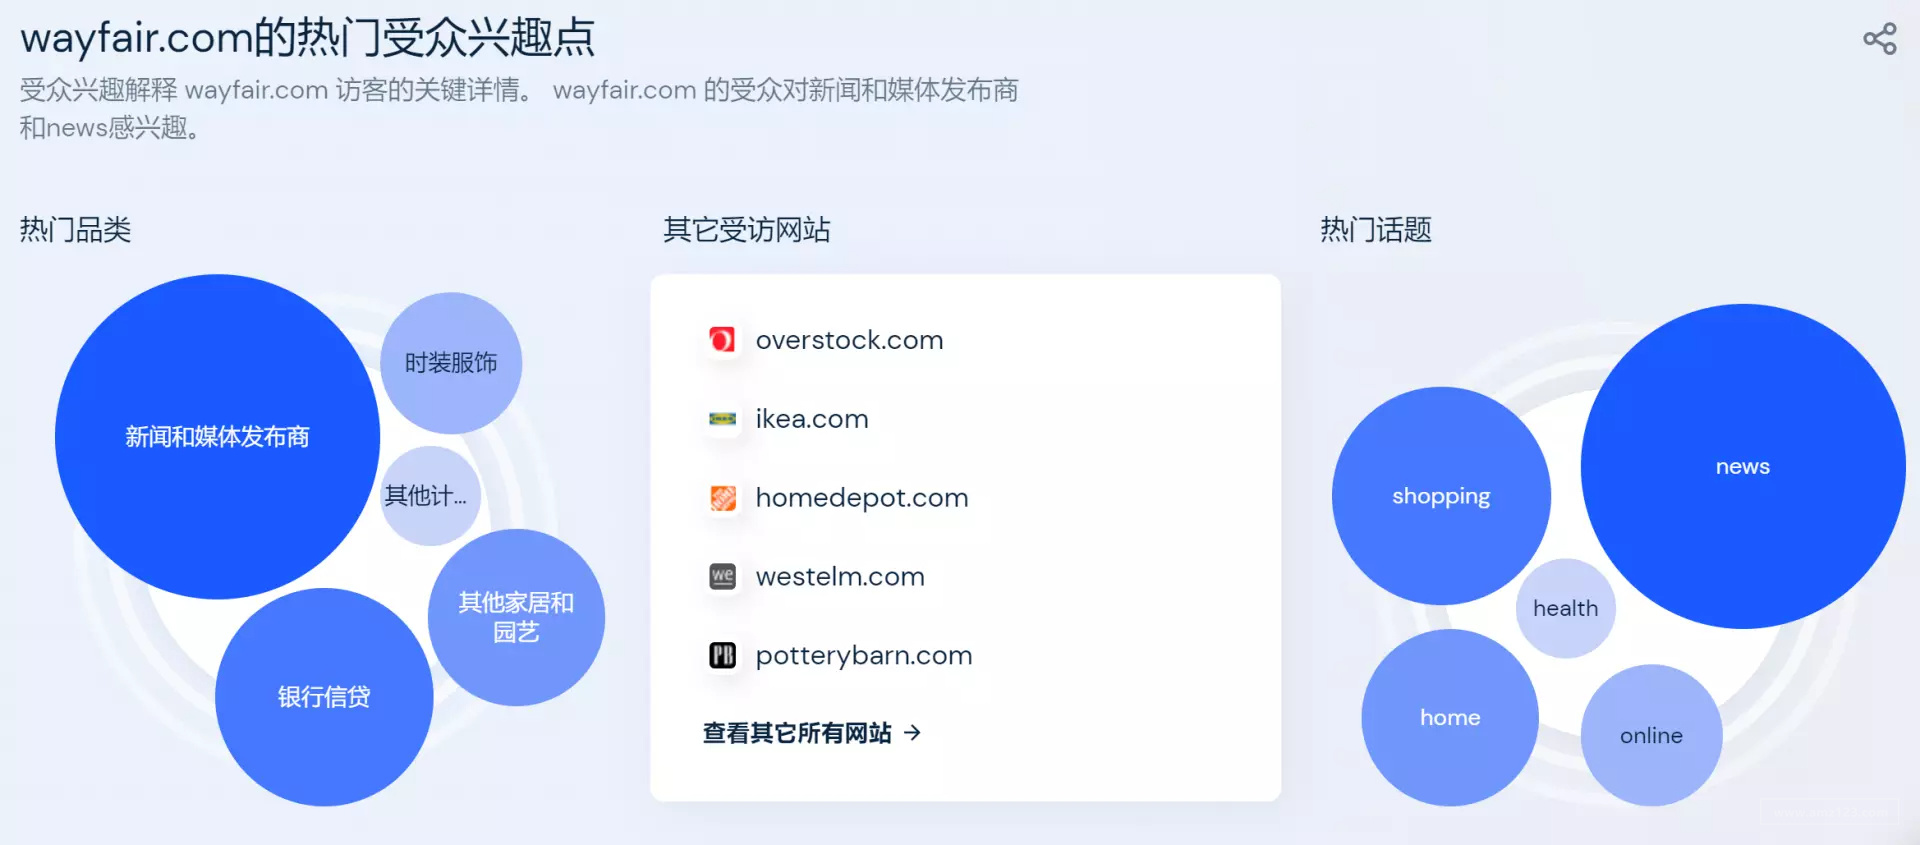The height and width of the screenshot is (845, 1920).
Task: Select the 其他家居和园艺 bubble
Action: (516, 617)
